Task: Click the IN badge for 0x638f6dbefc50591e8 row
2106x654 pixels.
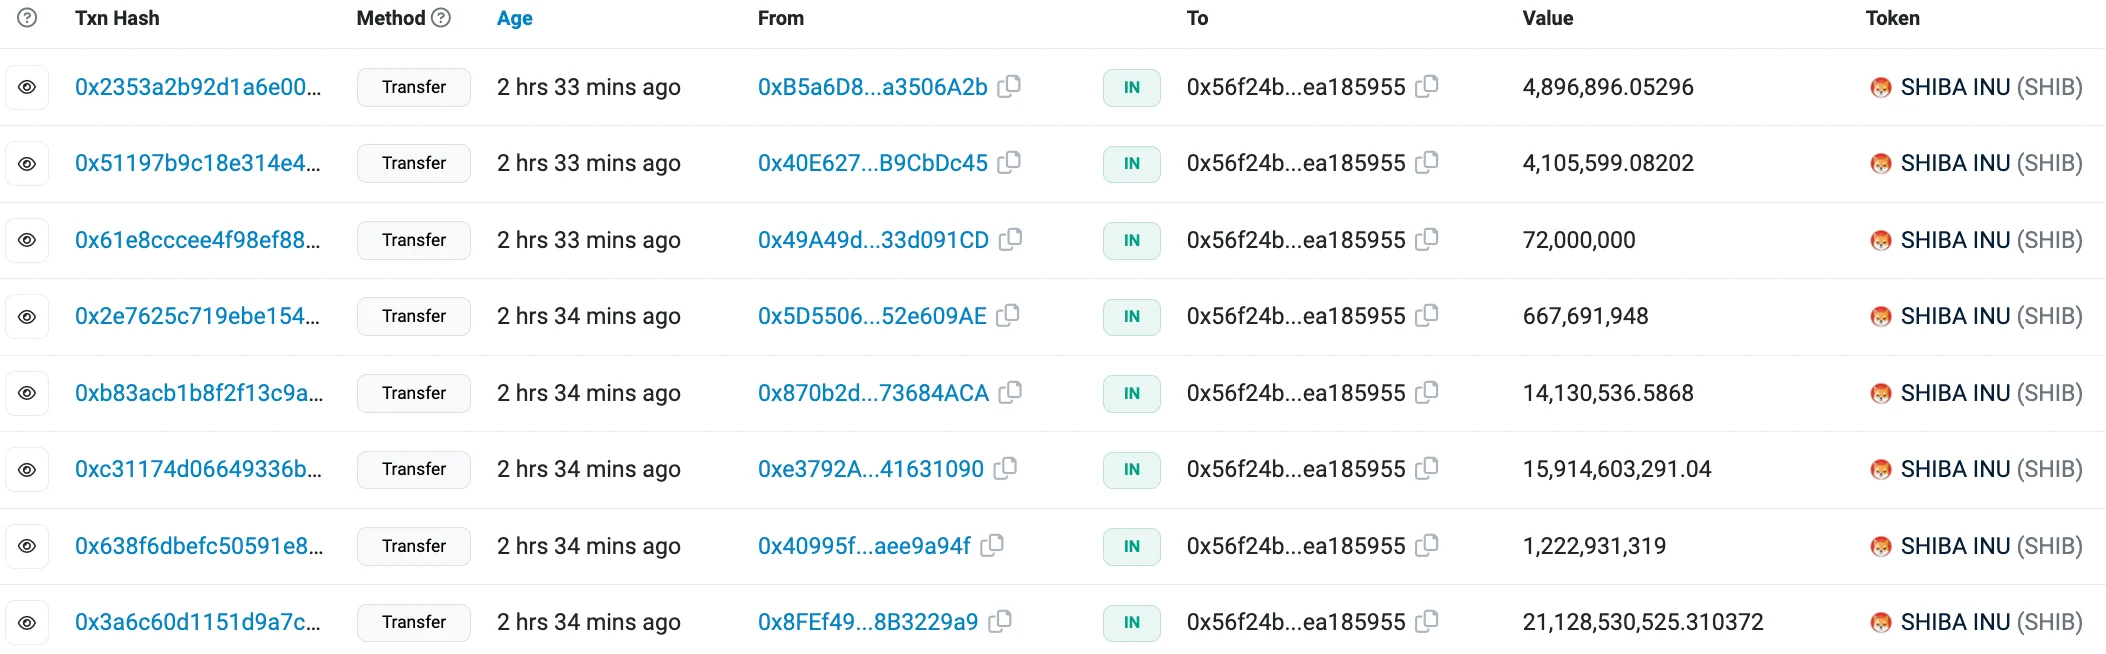Action: click(1131, 546)
